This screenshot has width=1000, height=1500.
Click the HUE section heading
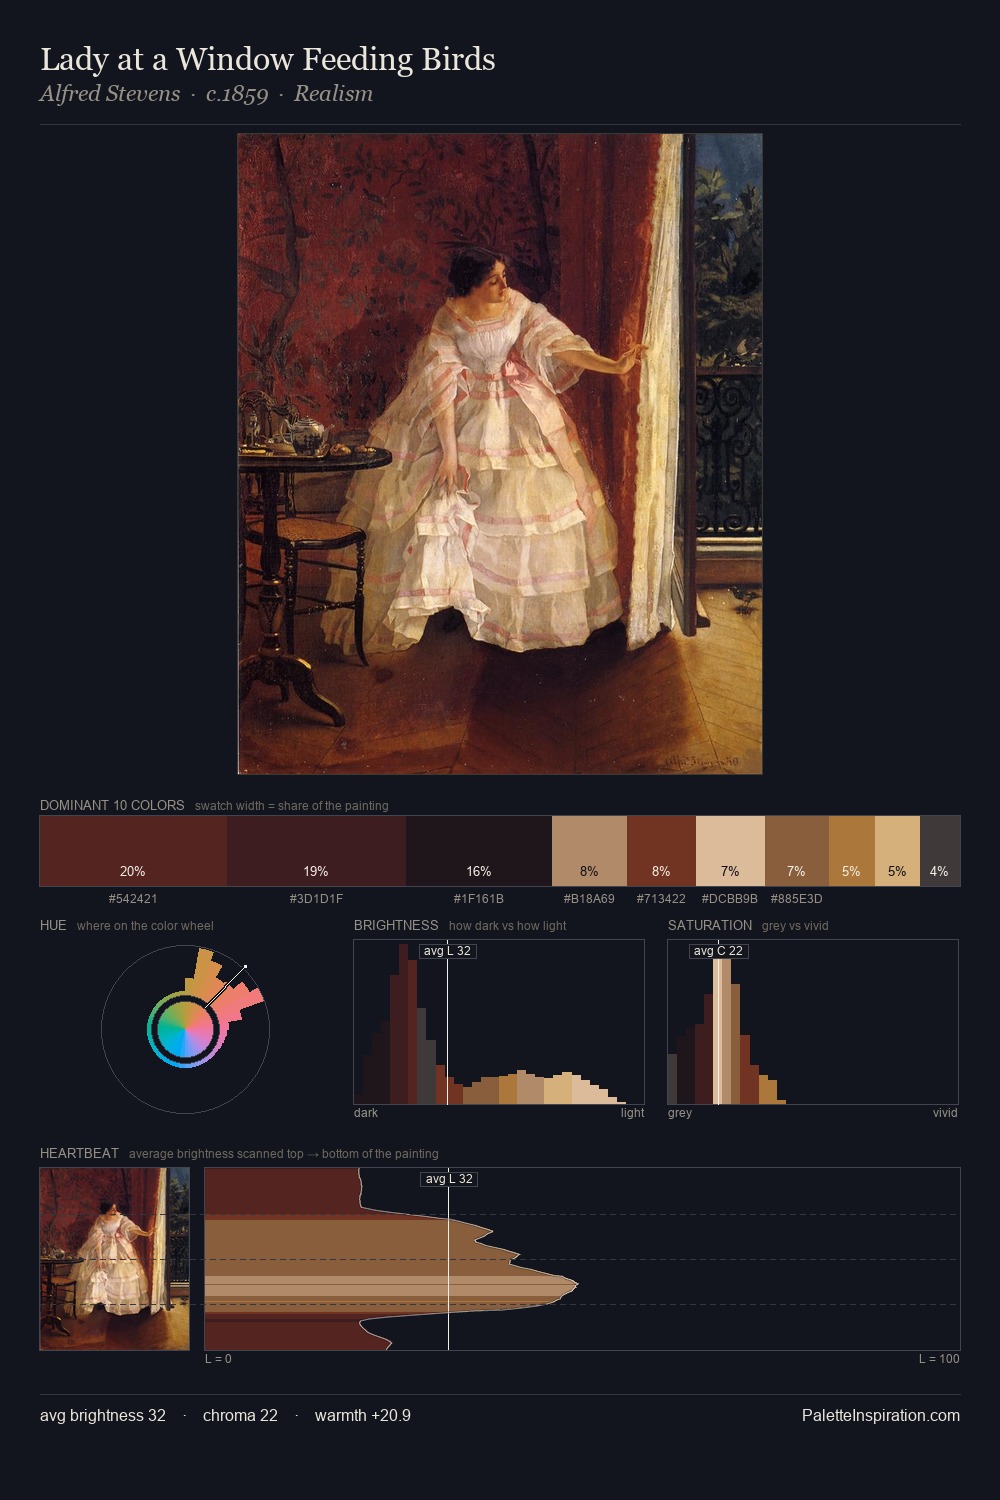[x=53, y=925]
